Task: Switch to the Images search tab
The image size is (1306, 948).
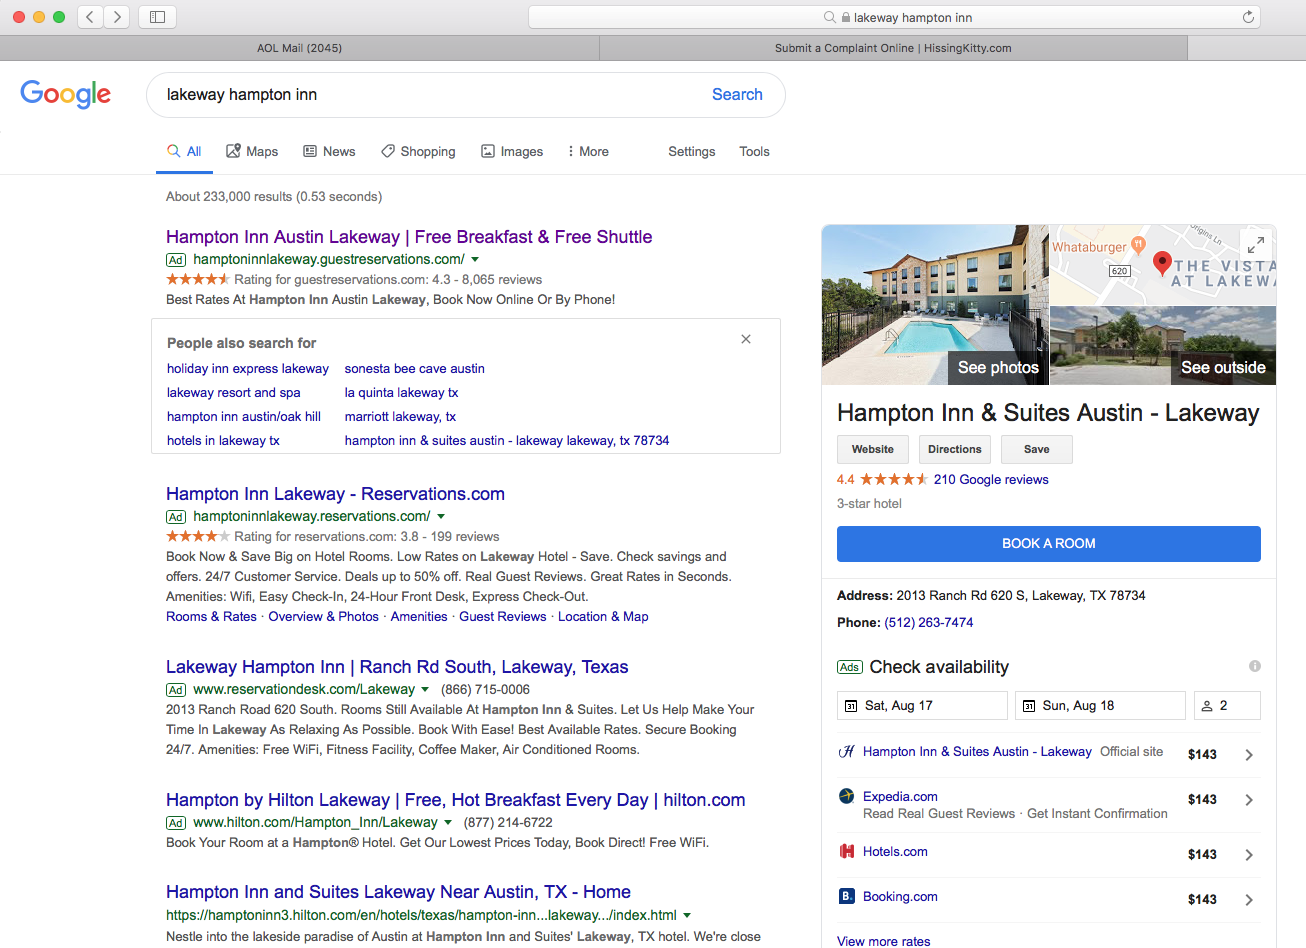Action: [x=512, y=152]
